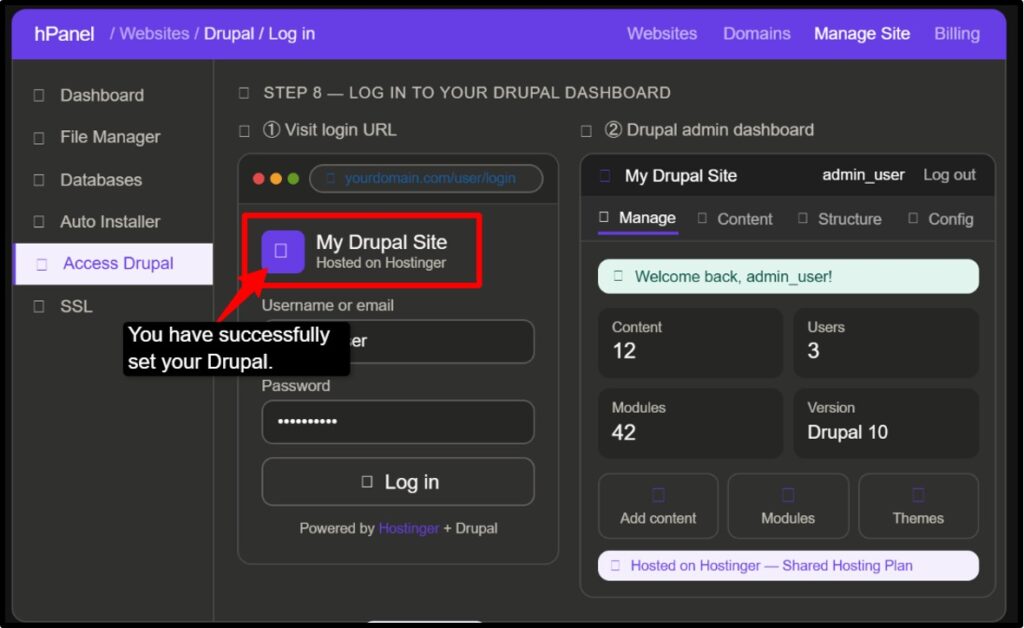
Task: Switch to the Manage tab
Action: coord(637,218)
